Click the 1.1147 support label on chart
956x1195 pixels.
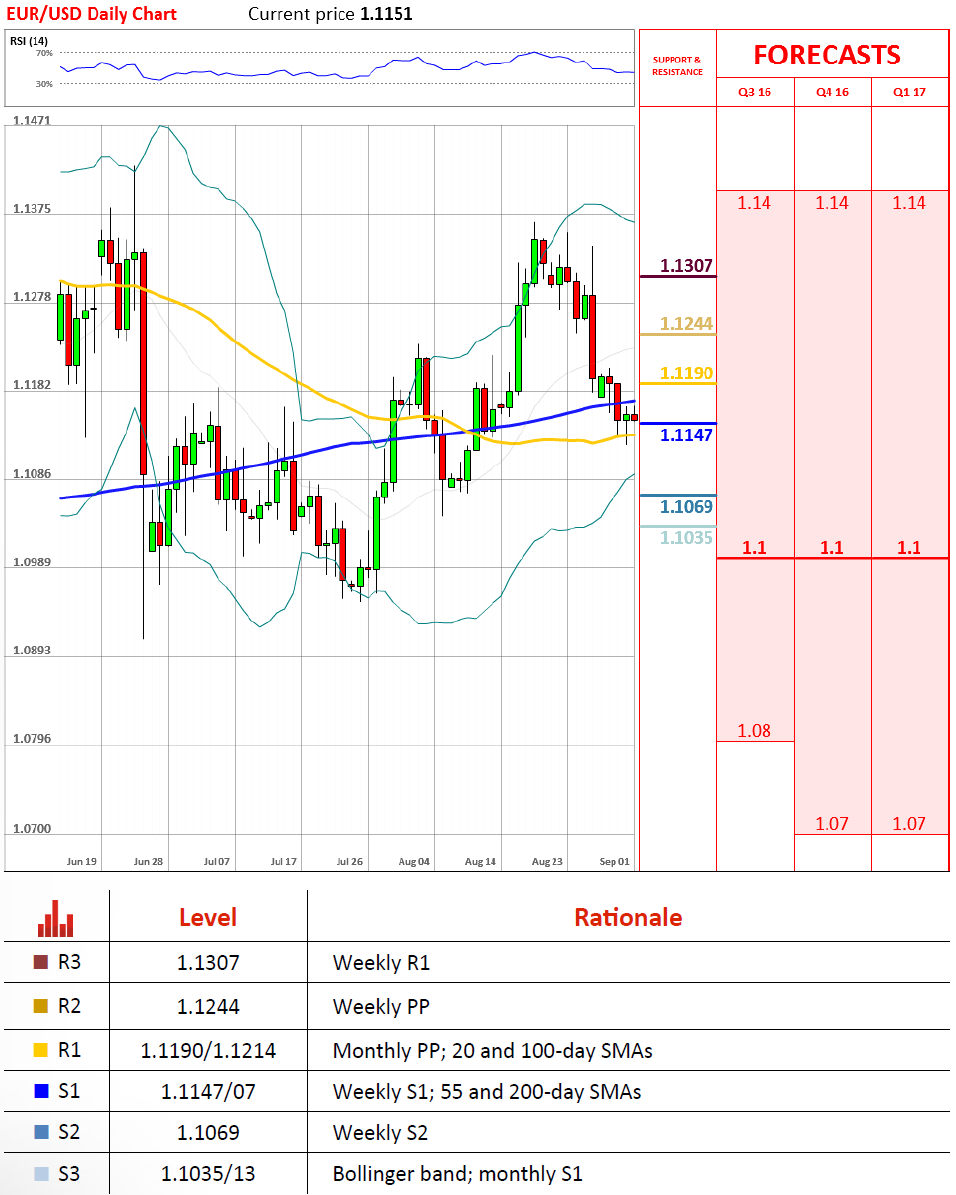click(686, 435)
